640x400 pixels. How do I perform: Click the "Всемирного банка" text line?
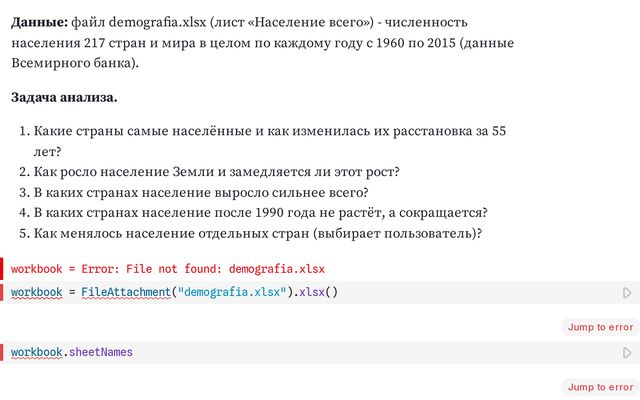pyautogui.click(x=75, y=63)
